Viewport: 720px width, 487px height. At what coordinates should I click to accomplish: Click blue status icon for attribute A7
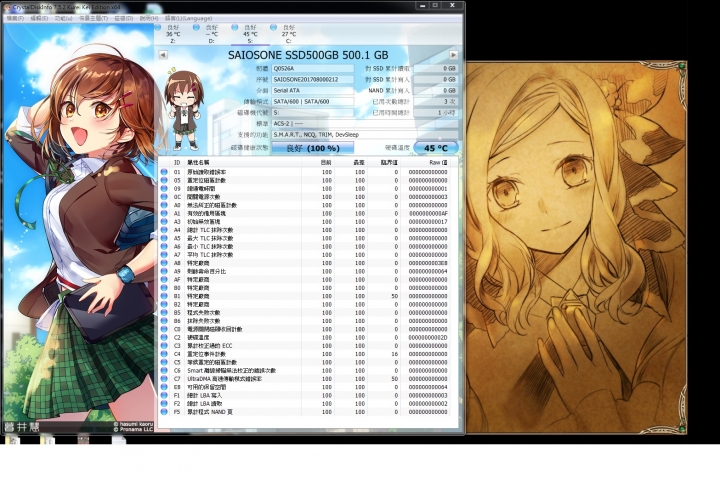tap(164, 255)
